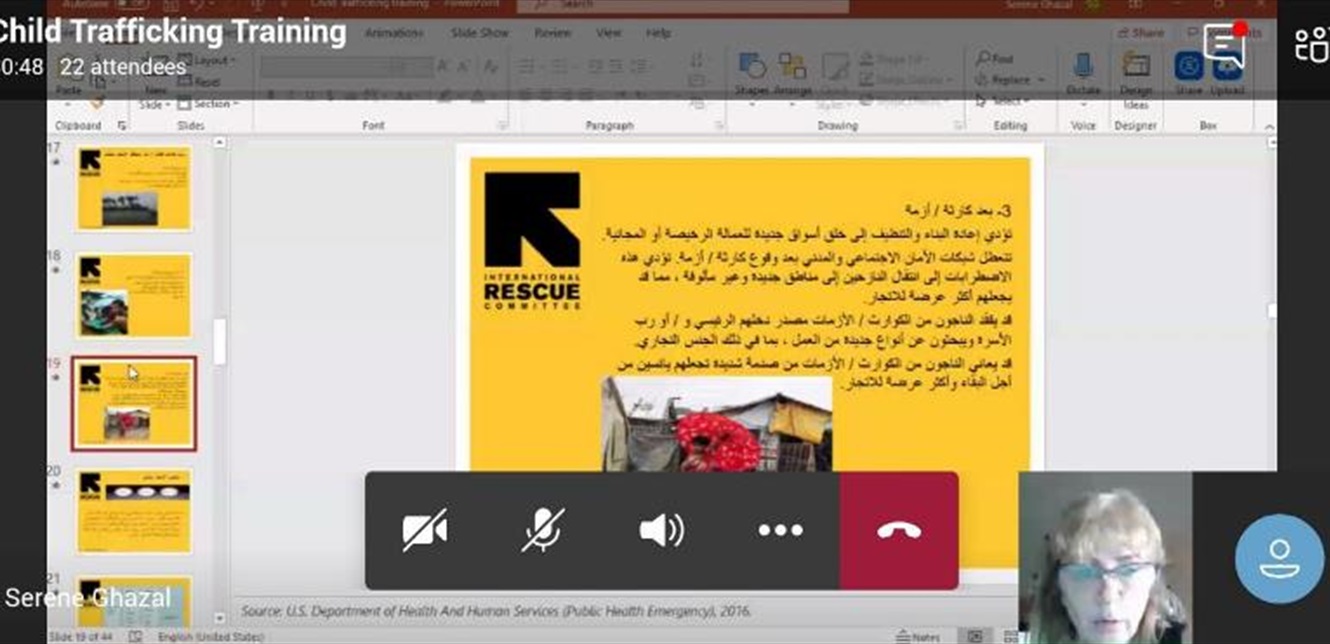The width and height of the screenshot is (1330, 644).
Task: Open the Font group dialog launcher
Action: pos(504,126)
